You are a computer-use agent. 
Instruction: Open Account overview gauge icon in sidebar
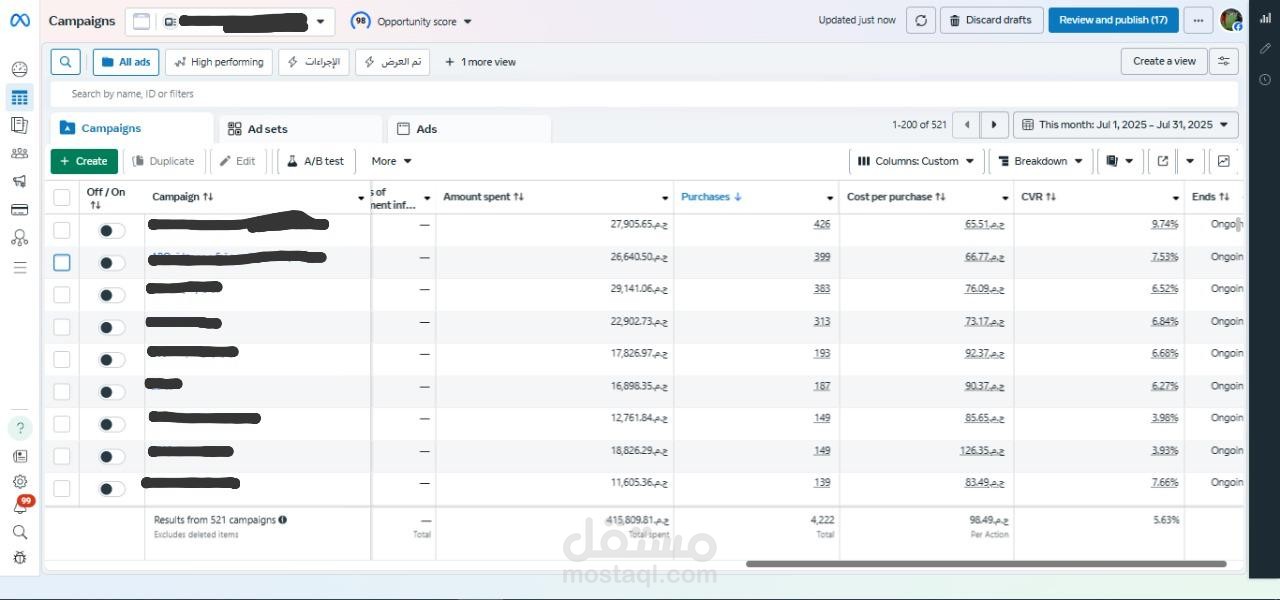coord(19,69)
